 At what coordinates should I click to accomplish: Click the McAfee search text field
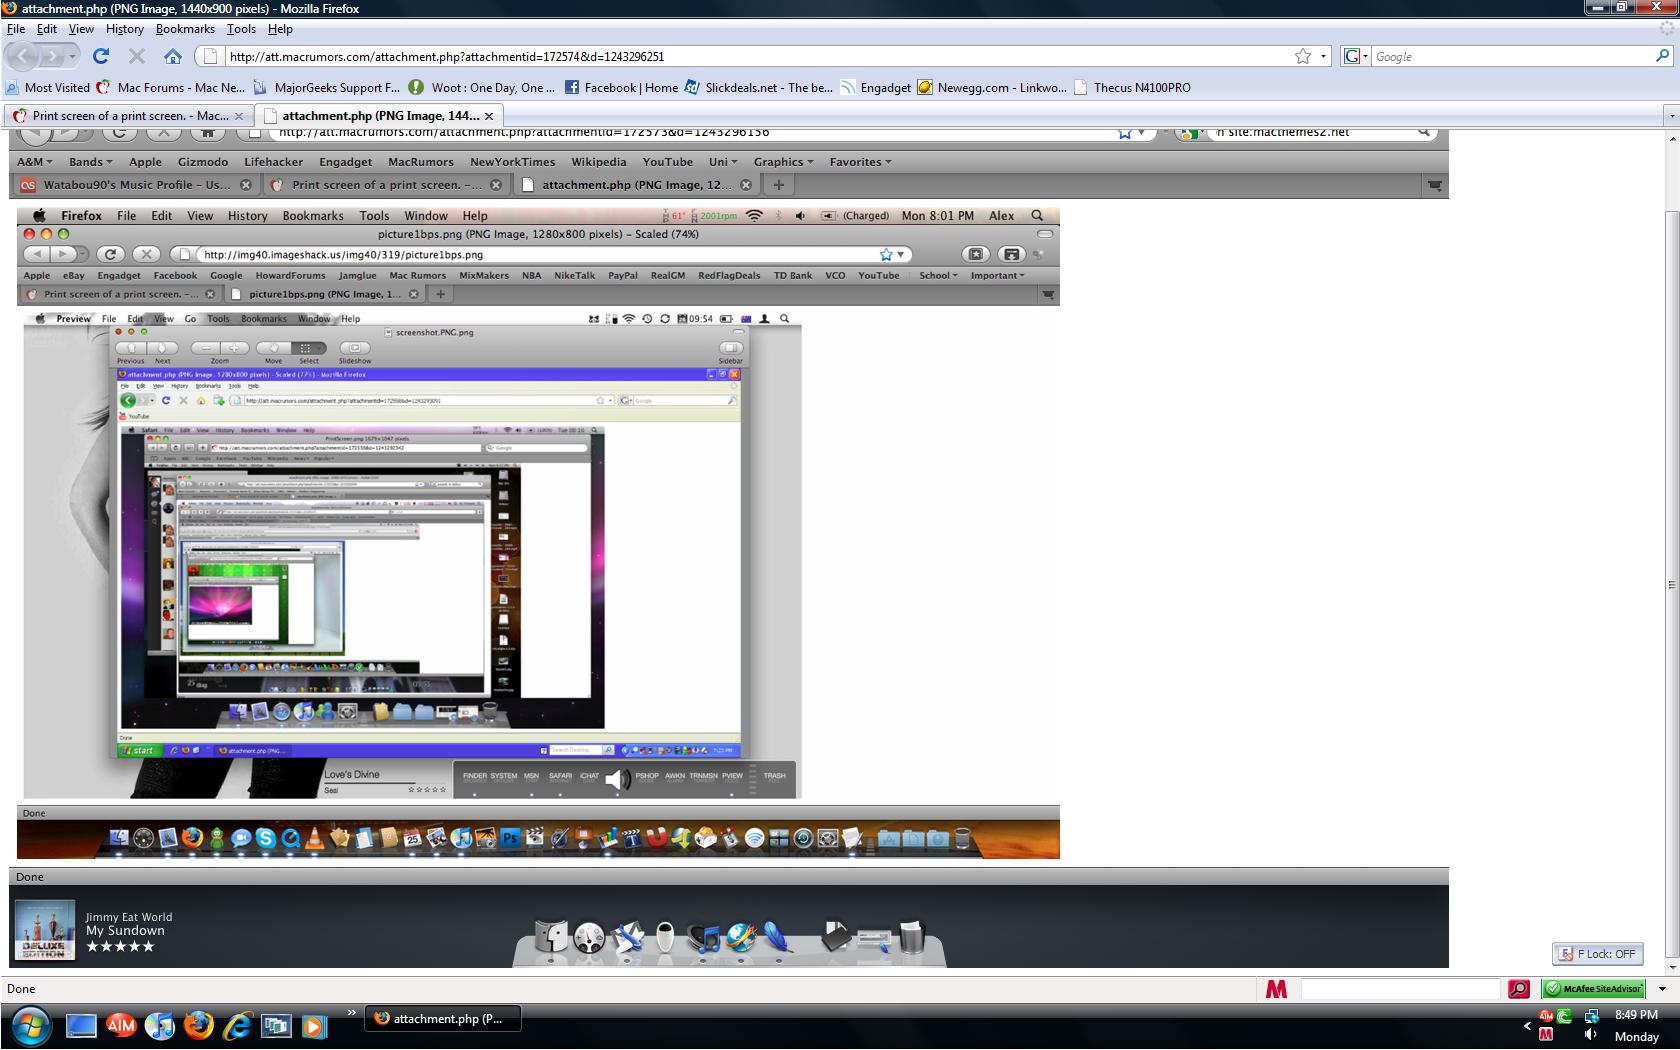point(1400,989)
